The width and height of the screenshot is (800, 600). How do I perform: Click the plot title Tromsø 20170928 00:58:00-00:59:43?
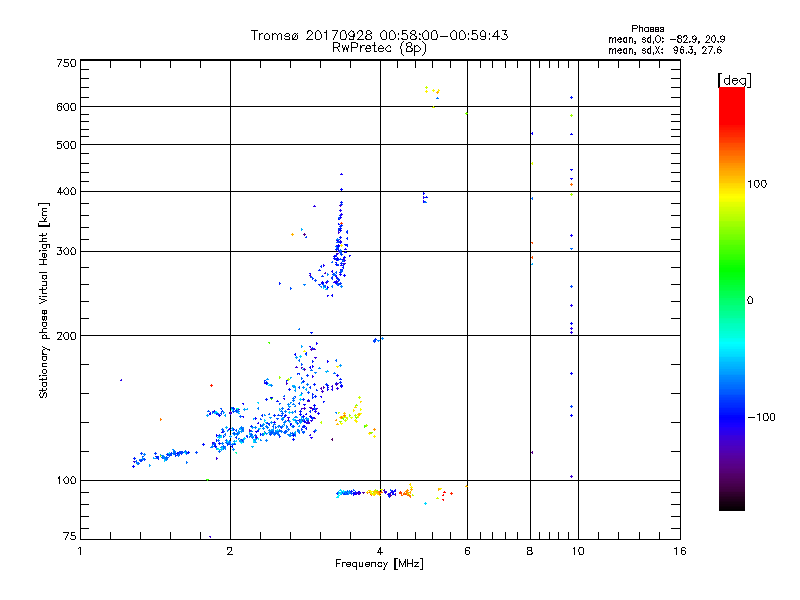[x=379, y=35]
